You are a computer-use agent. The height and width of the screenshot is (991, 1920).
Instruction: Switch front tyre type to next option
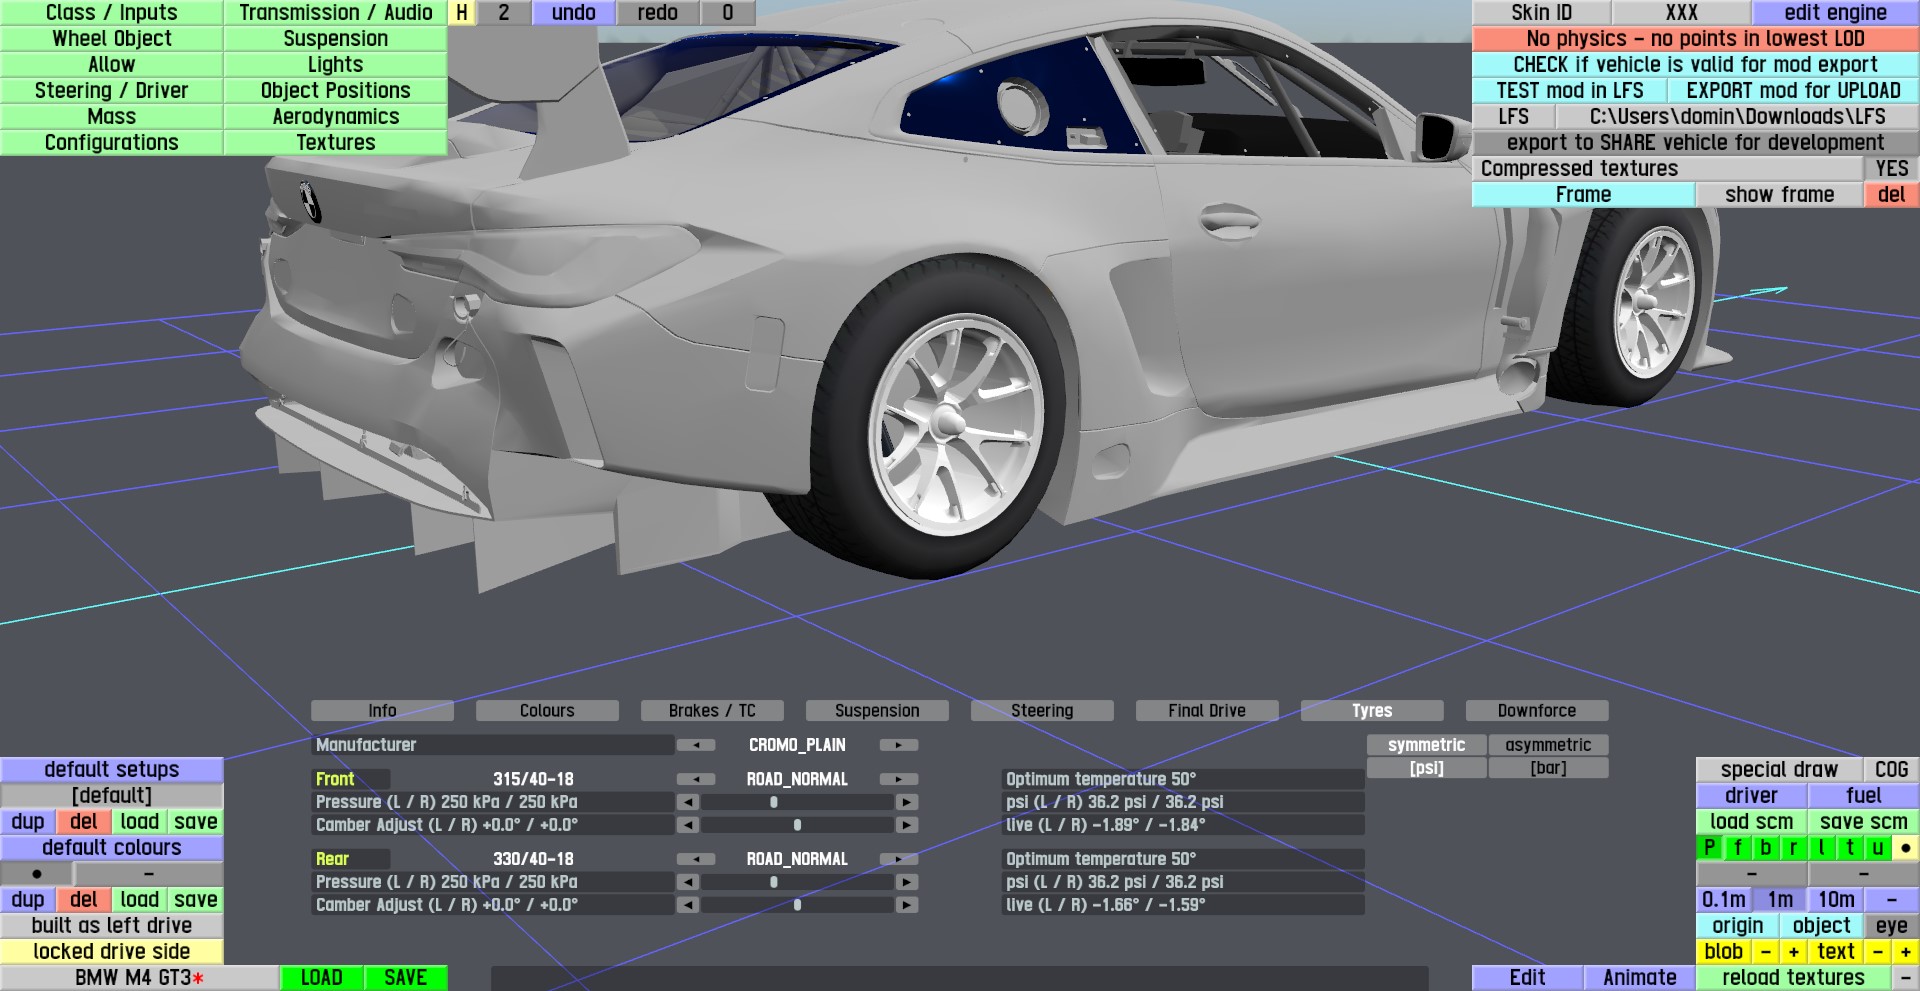pos(899,779)
